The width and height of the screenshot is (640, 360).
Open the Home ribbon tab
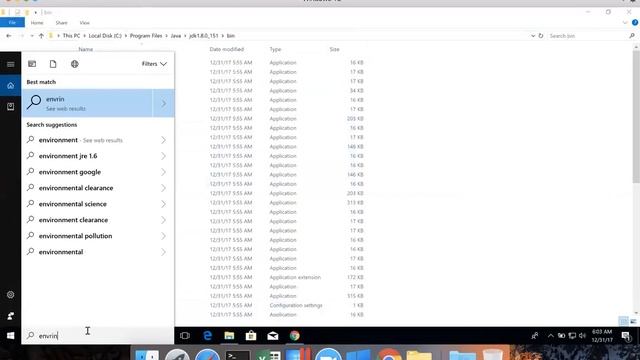coord(37,23)
